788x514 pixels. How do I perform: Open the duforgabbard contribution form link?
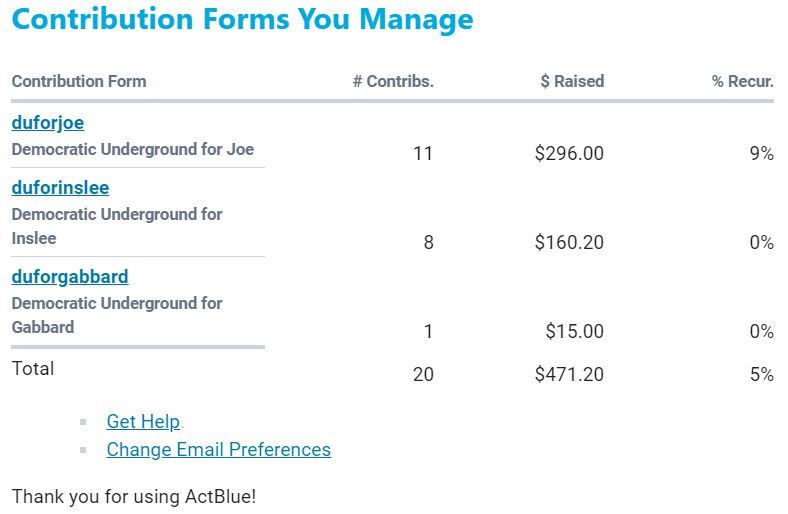pyautogui.click(x=70, y=277)
